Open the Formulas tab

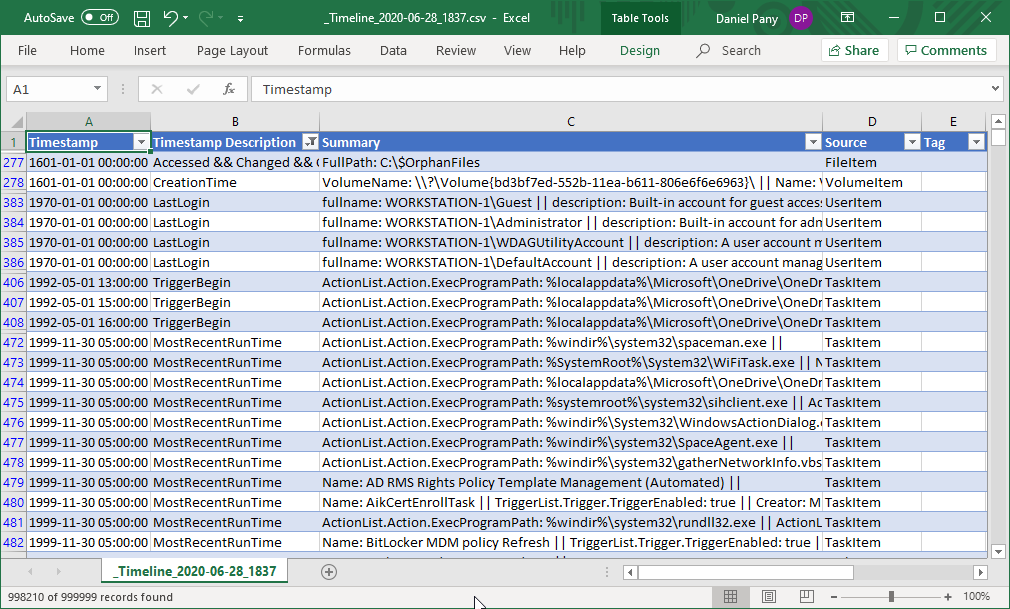(324, 50)
